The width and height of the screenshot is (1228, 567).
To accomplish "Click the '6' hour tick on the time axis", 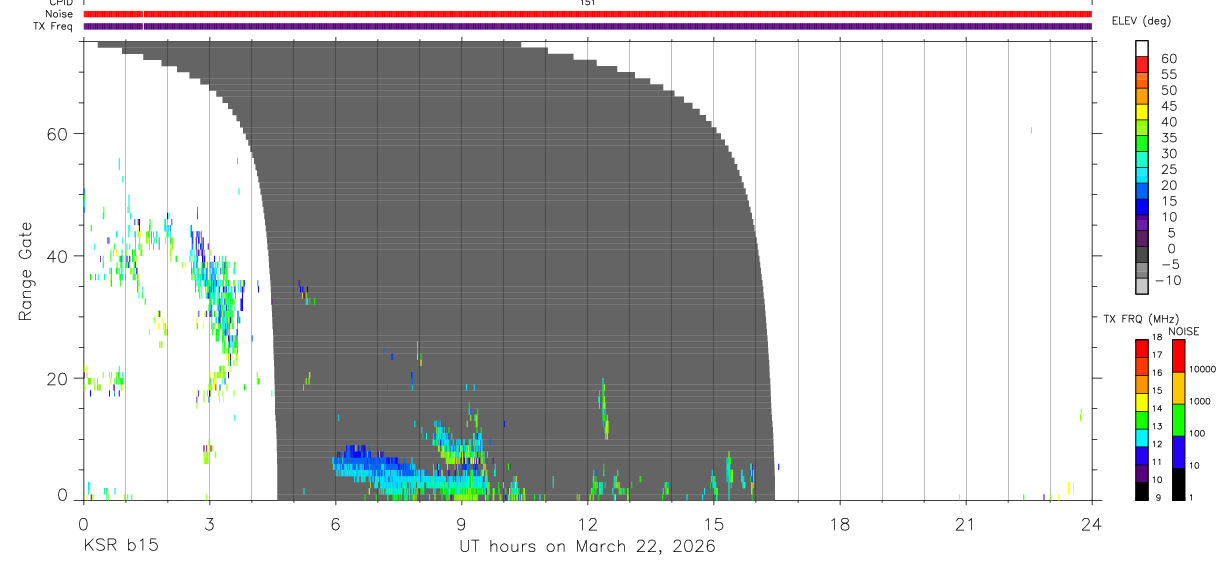I will [335, 524].
